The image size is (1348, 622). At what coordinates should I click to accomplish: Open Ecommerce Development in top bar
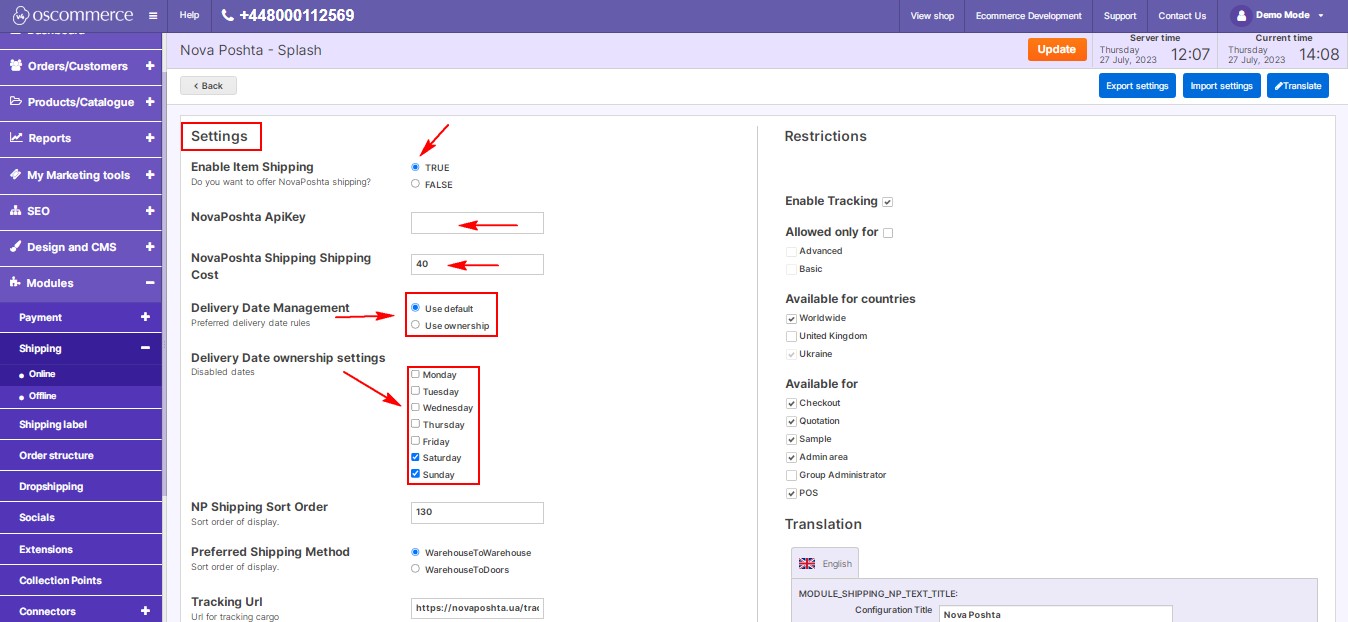pos(1029,16)
